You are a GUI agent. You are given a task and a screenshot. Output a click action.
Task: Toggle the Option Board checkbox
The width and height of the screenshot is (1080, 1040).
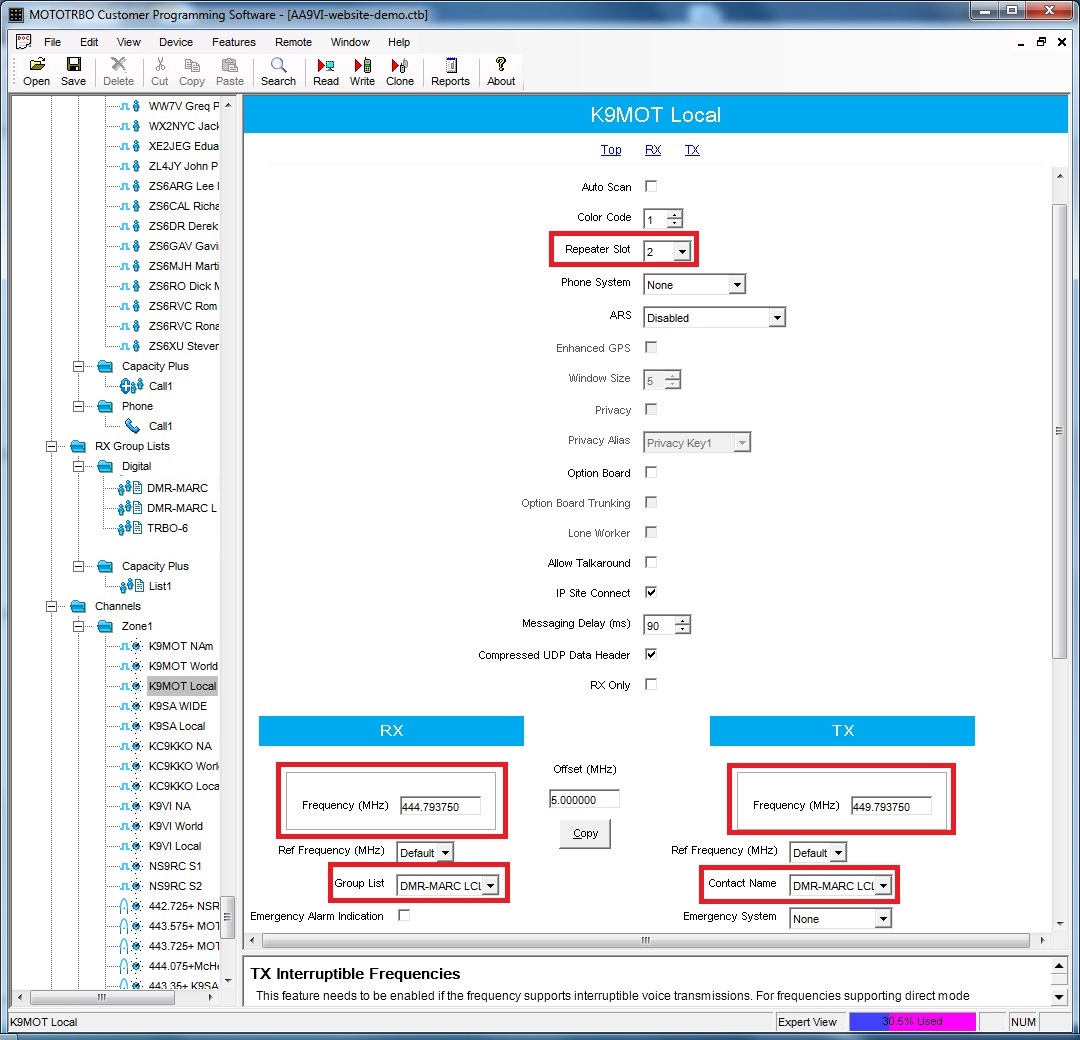coord(651,472)
